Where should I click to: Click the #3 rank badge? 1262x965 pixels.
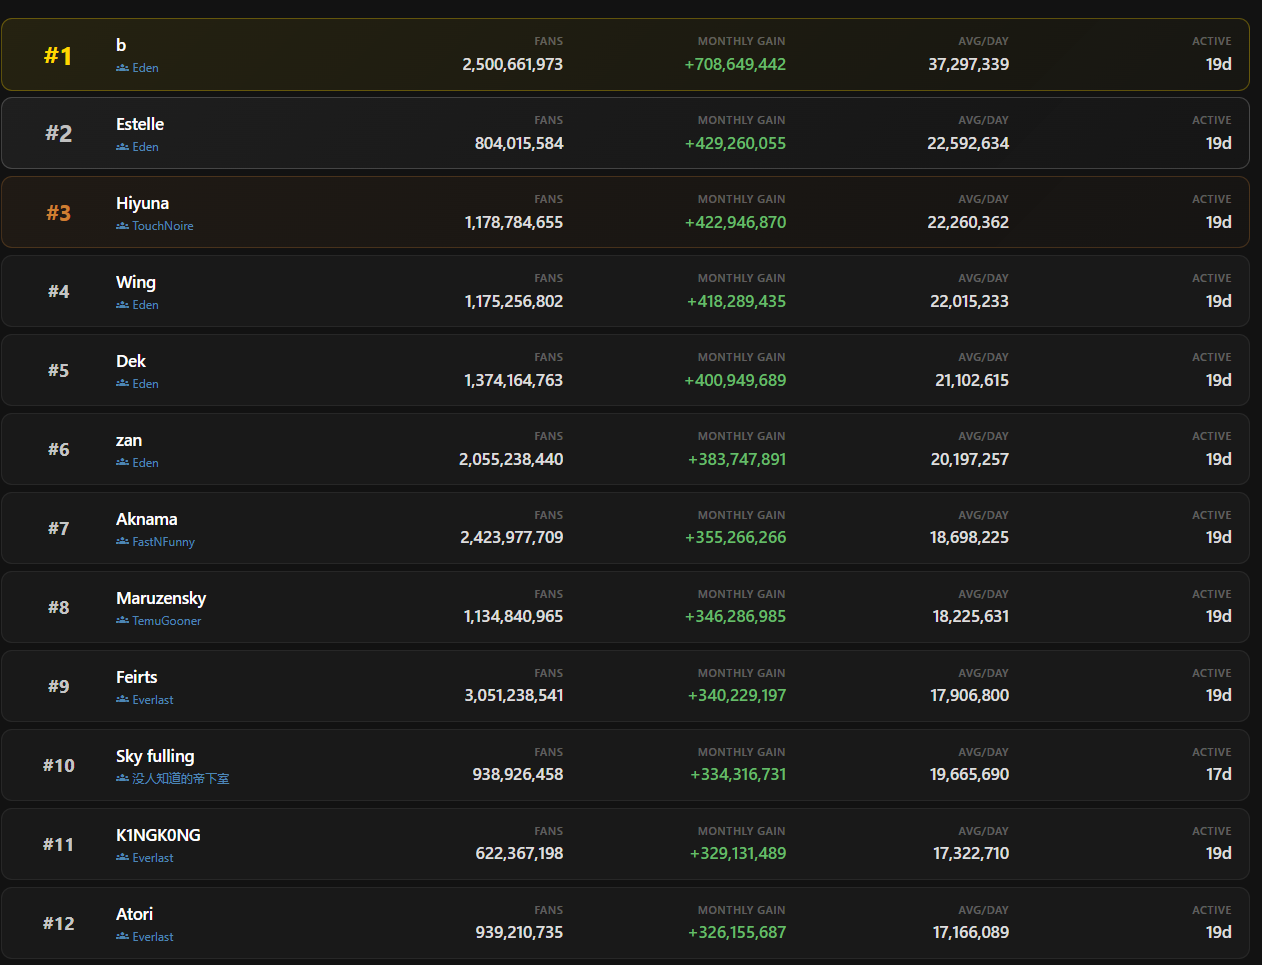pos(59,213)
